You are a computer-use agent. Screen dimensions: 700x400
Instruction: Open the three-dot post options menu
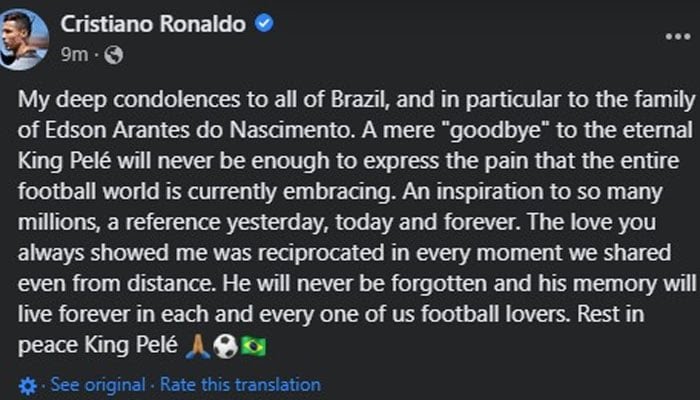point(678,37)
